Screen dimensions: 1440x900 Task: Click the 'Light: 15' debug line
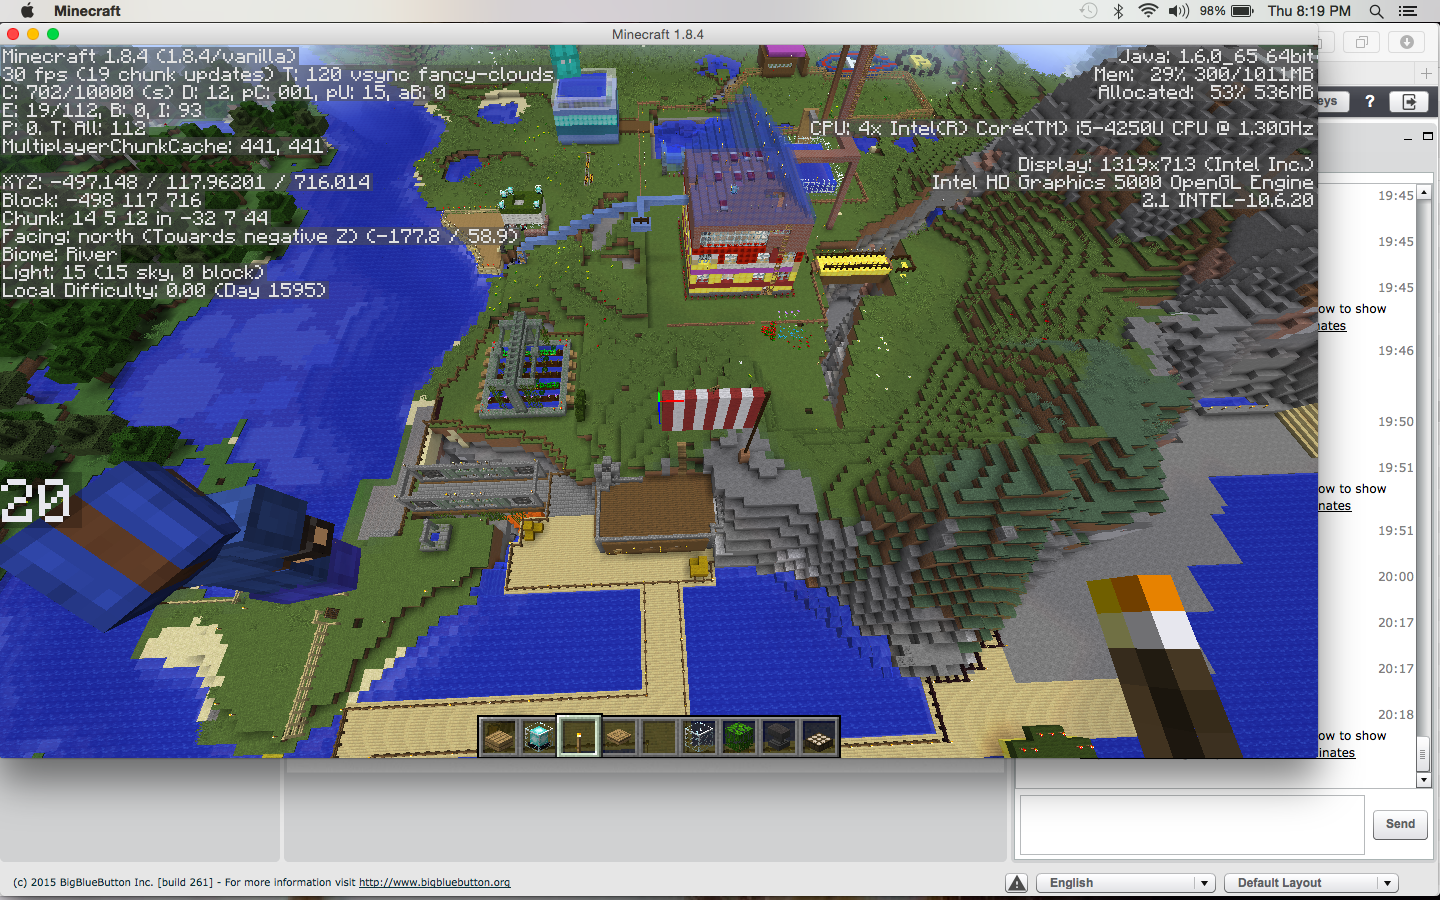(x=133, y=272)
